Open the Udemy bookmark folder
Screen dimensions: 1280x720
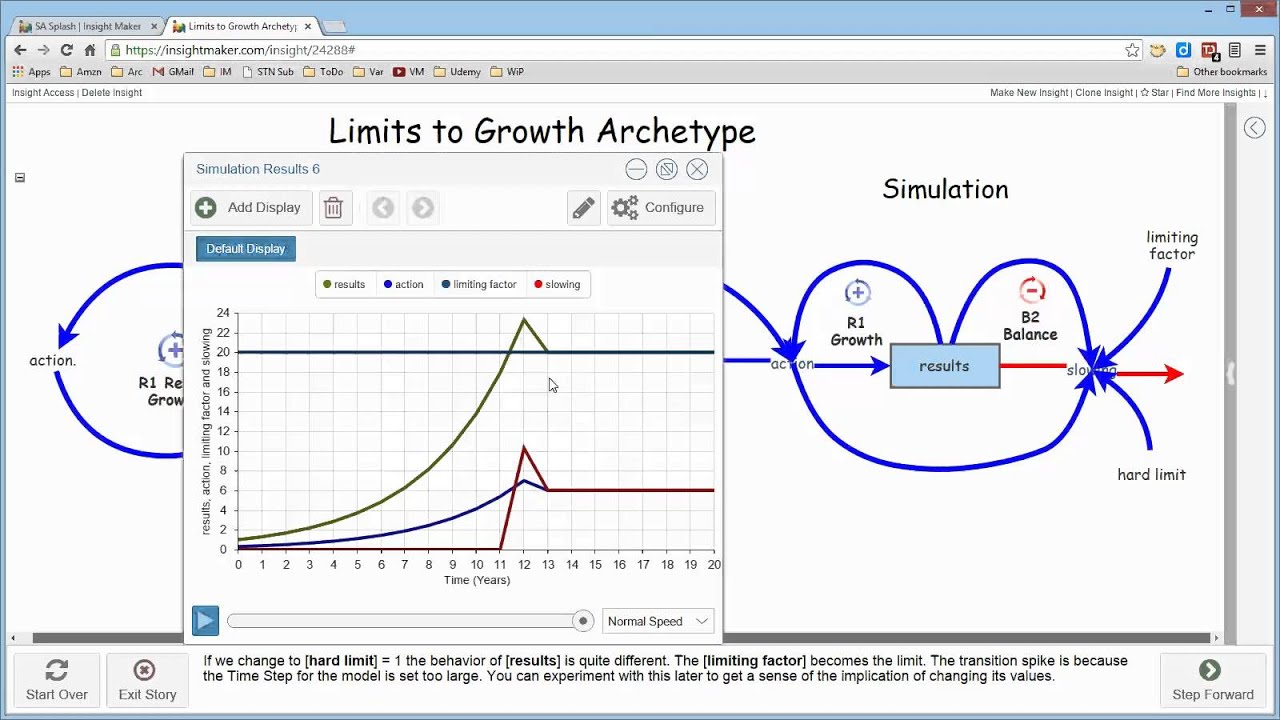point(457,72)
